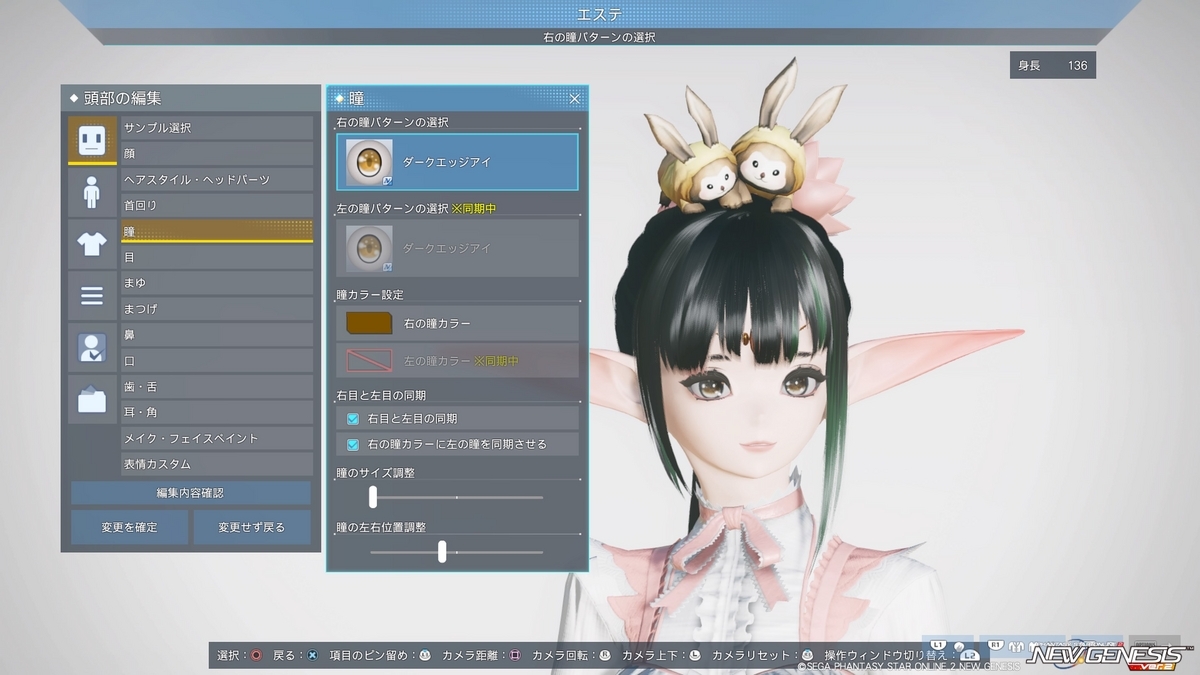Select 目 menu item
The image size is (1200, 675).
pos(217,257)
